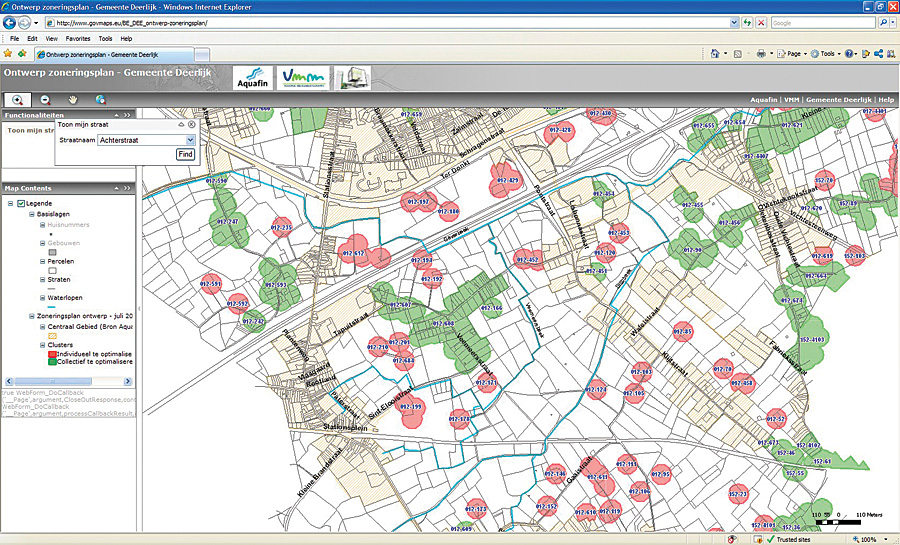Viewport: 900px width, 545px height.
Task: Activate the pan hand tool
Action: (72, 100)
